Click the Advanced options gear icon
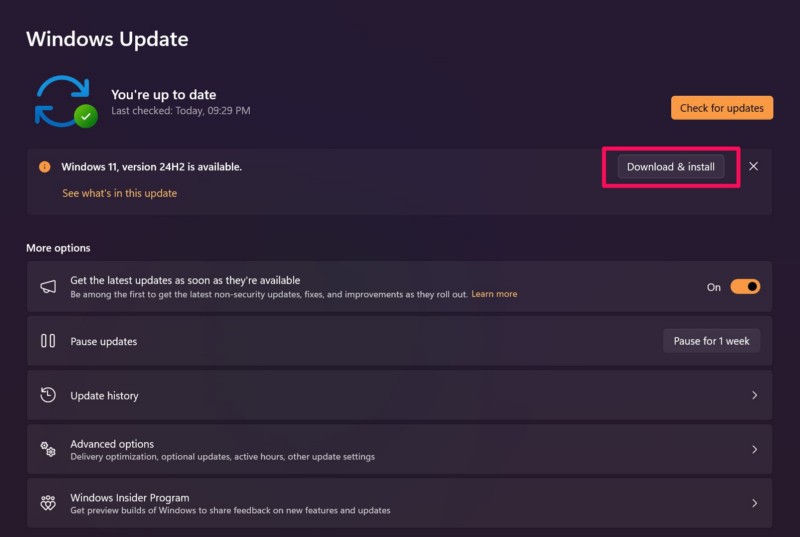Screen dimensions: 800x537 click(x=48, y=449)
